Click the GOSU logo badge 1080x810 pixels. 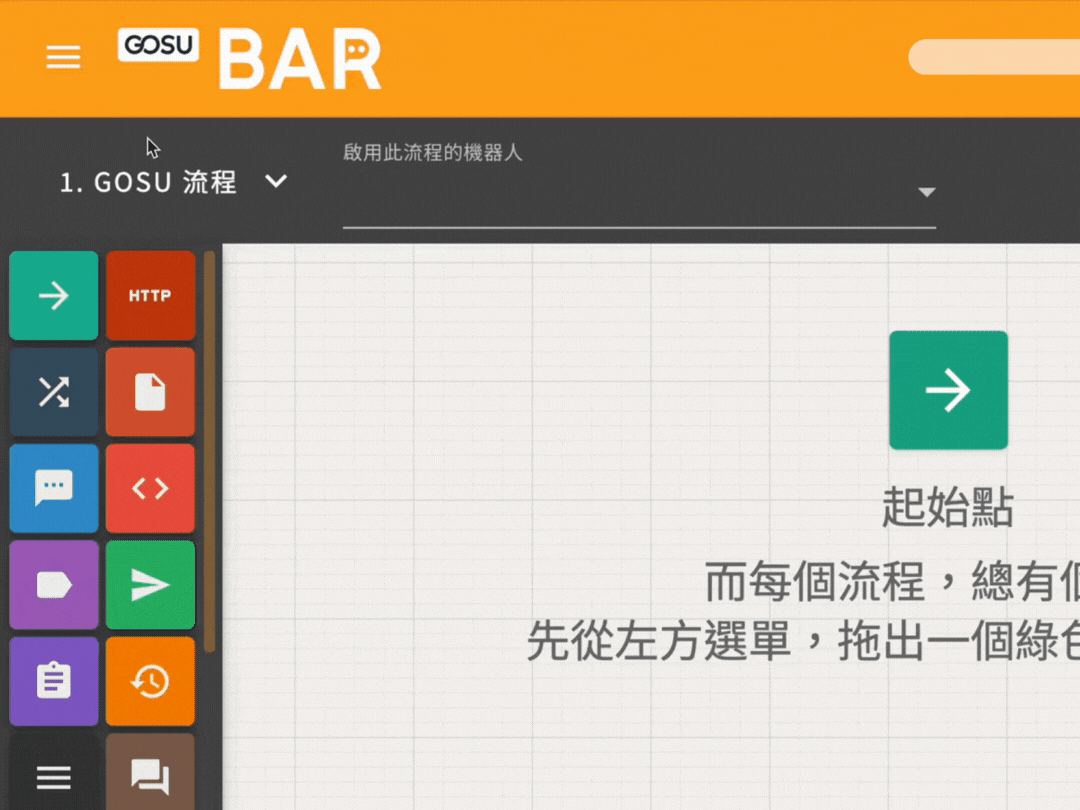click(158, 46)
